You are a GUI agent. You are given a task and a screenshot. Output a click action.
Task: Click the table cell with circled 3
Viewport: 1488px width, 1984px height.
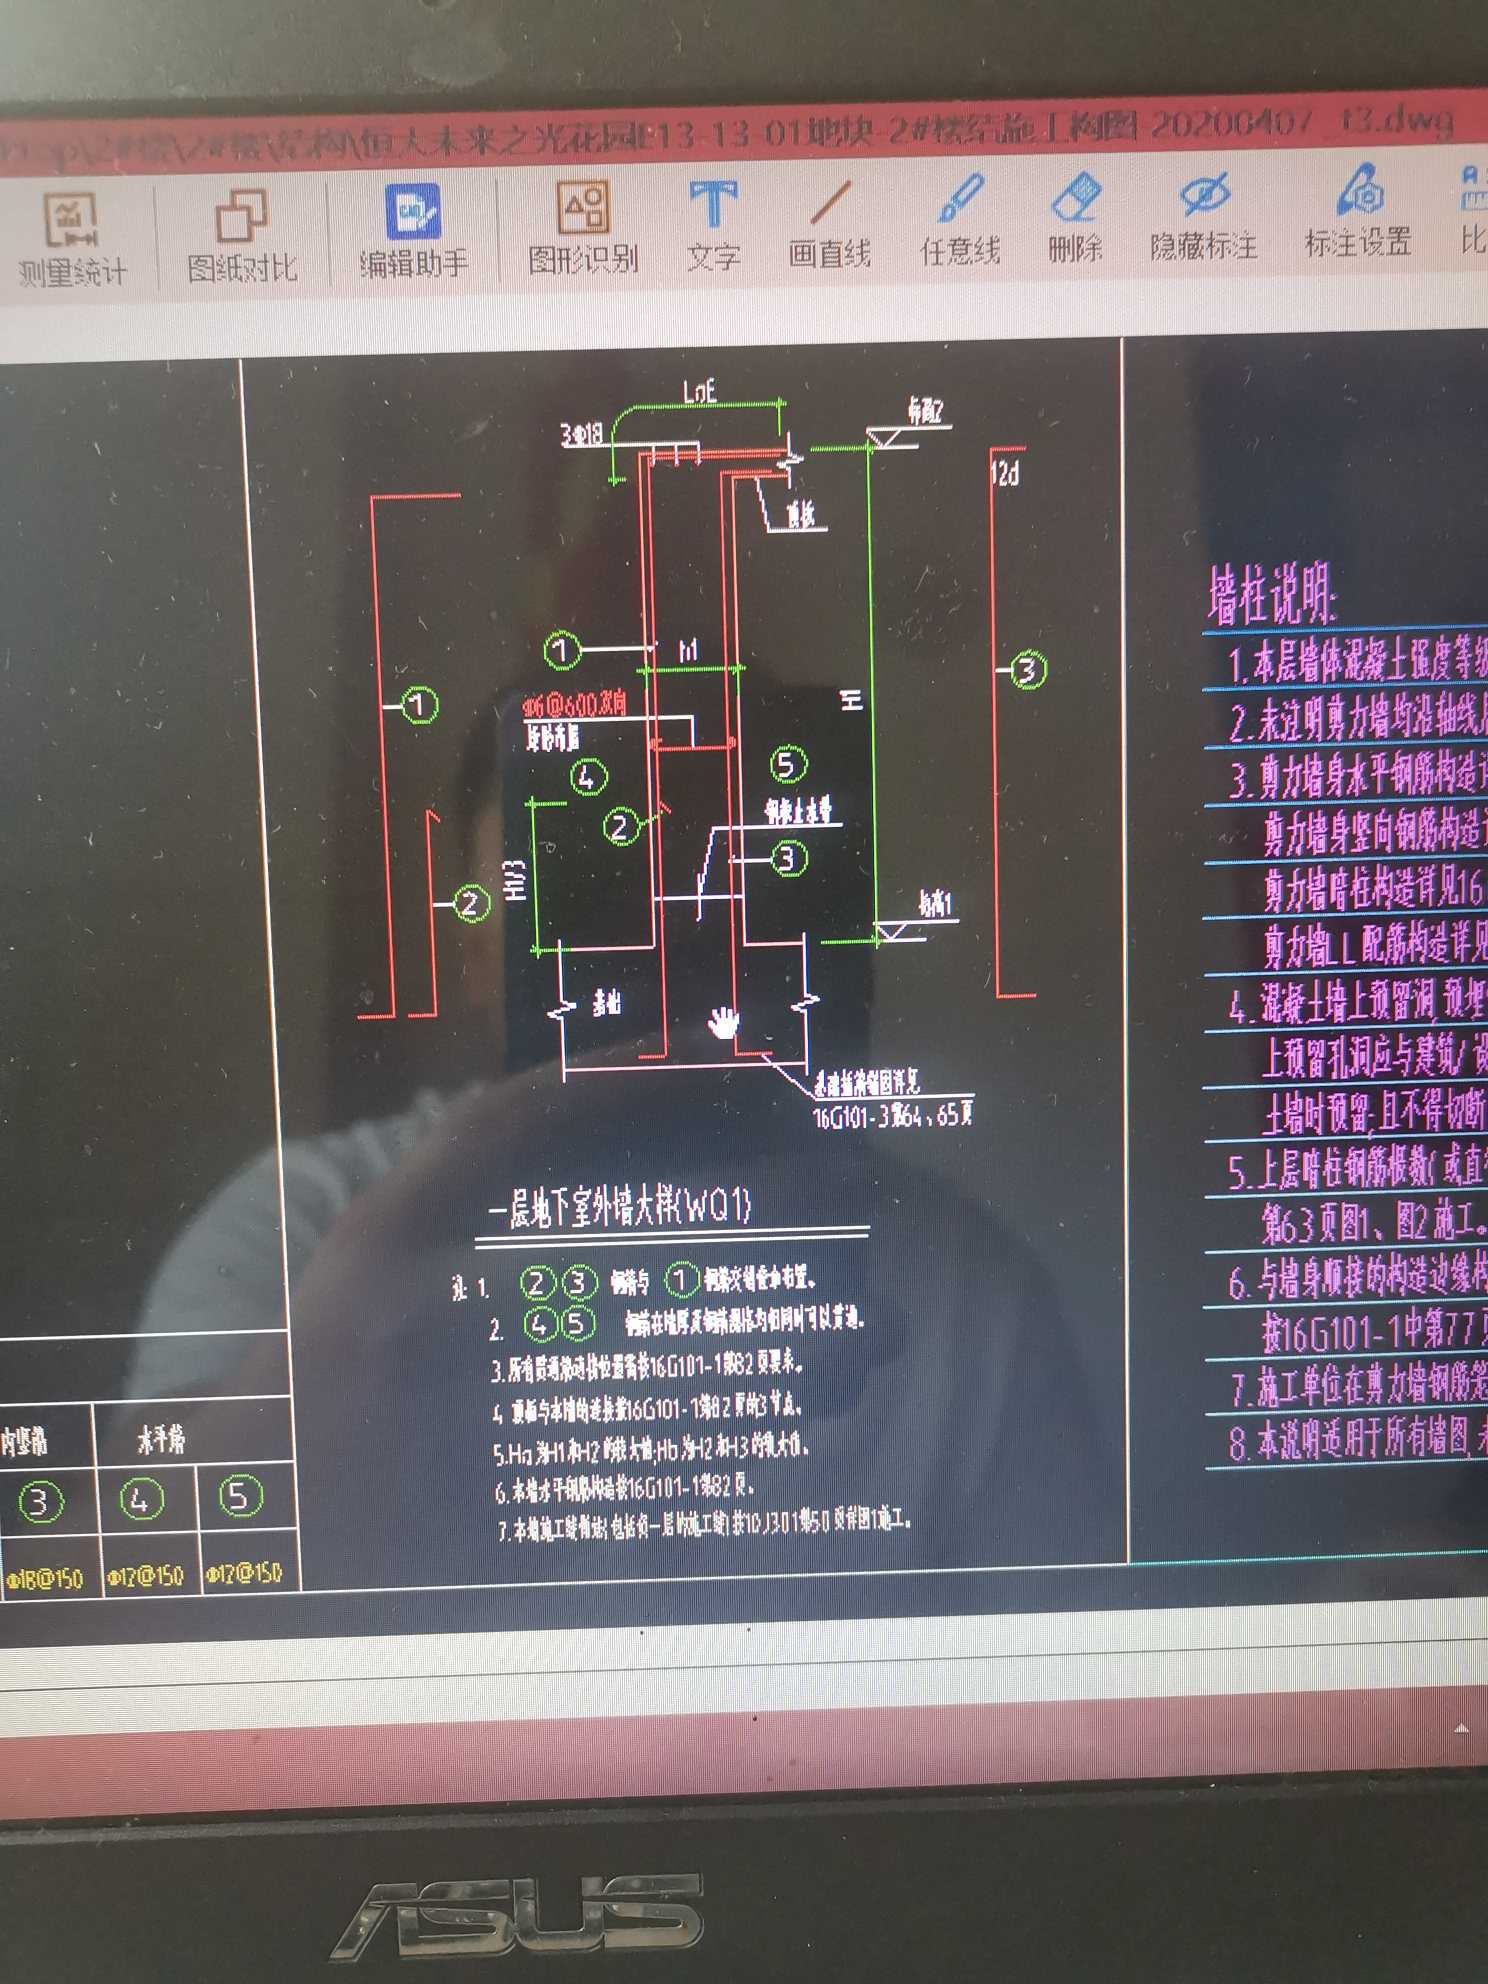point(40,1502)
